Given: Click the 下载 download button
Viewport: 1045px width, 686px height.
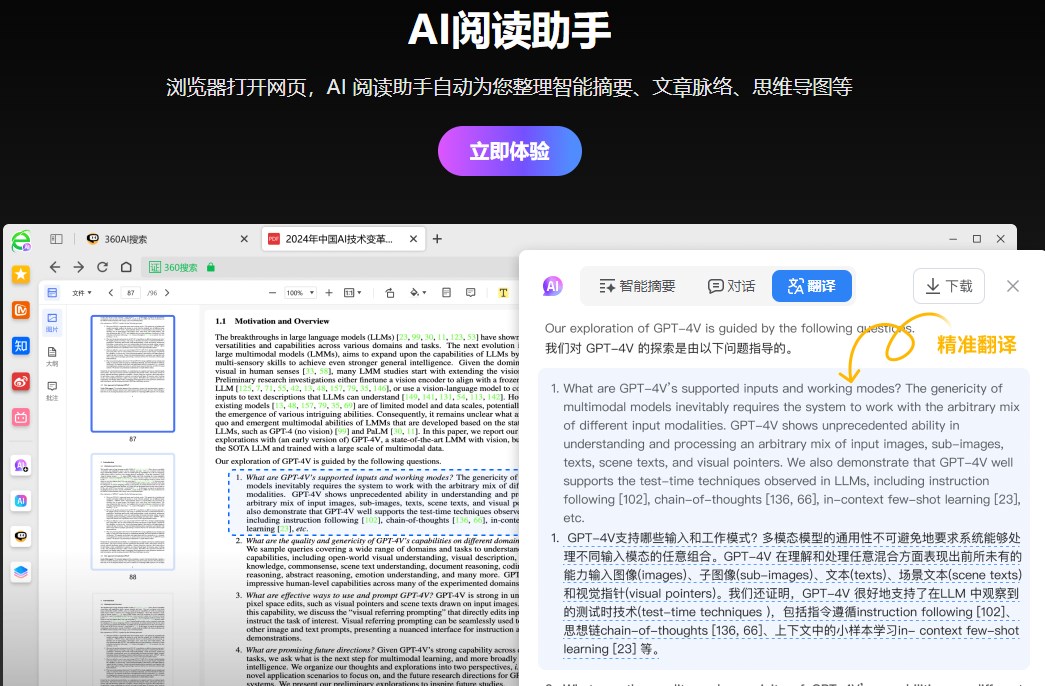Looking at the screenshot, I should point(948,285).
